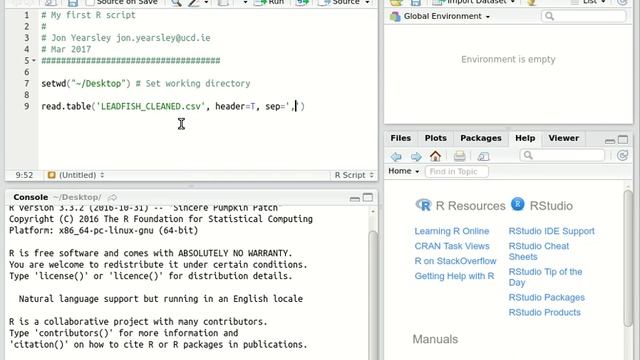Go back in Help history

pos(396,156)
